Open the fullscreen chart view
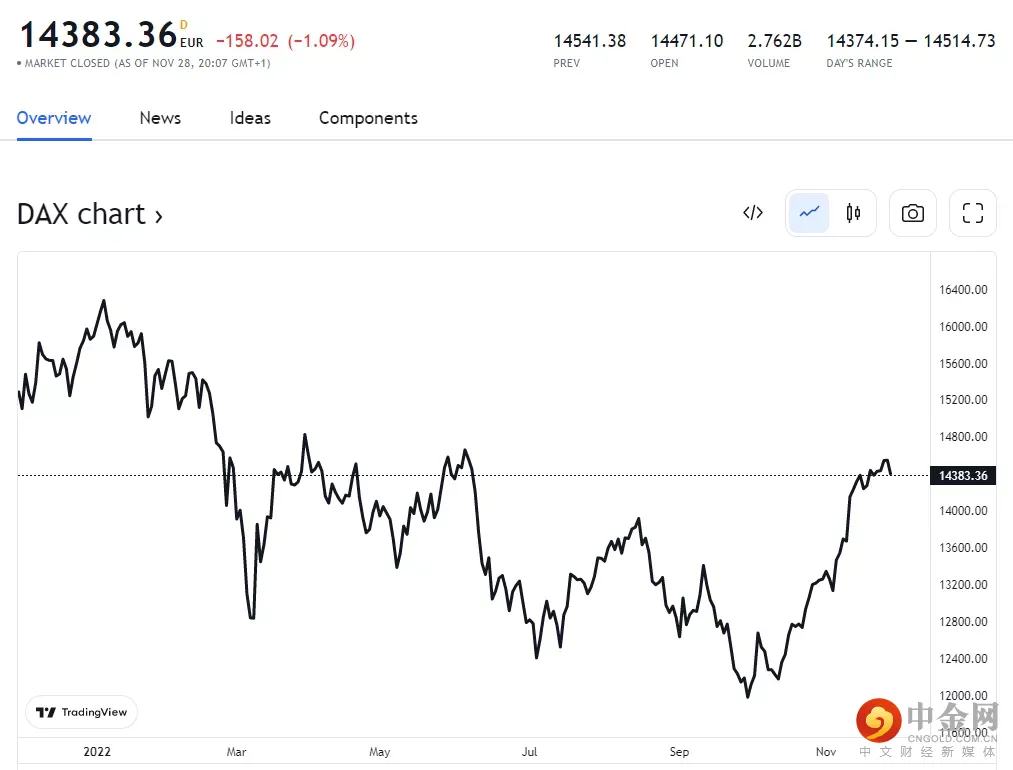The height and width of the screenshot is (770, 1013). (972, 213)
